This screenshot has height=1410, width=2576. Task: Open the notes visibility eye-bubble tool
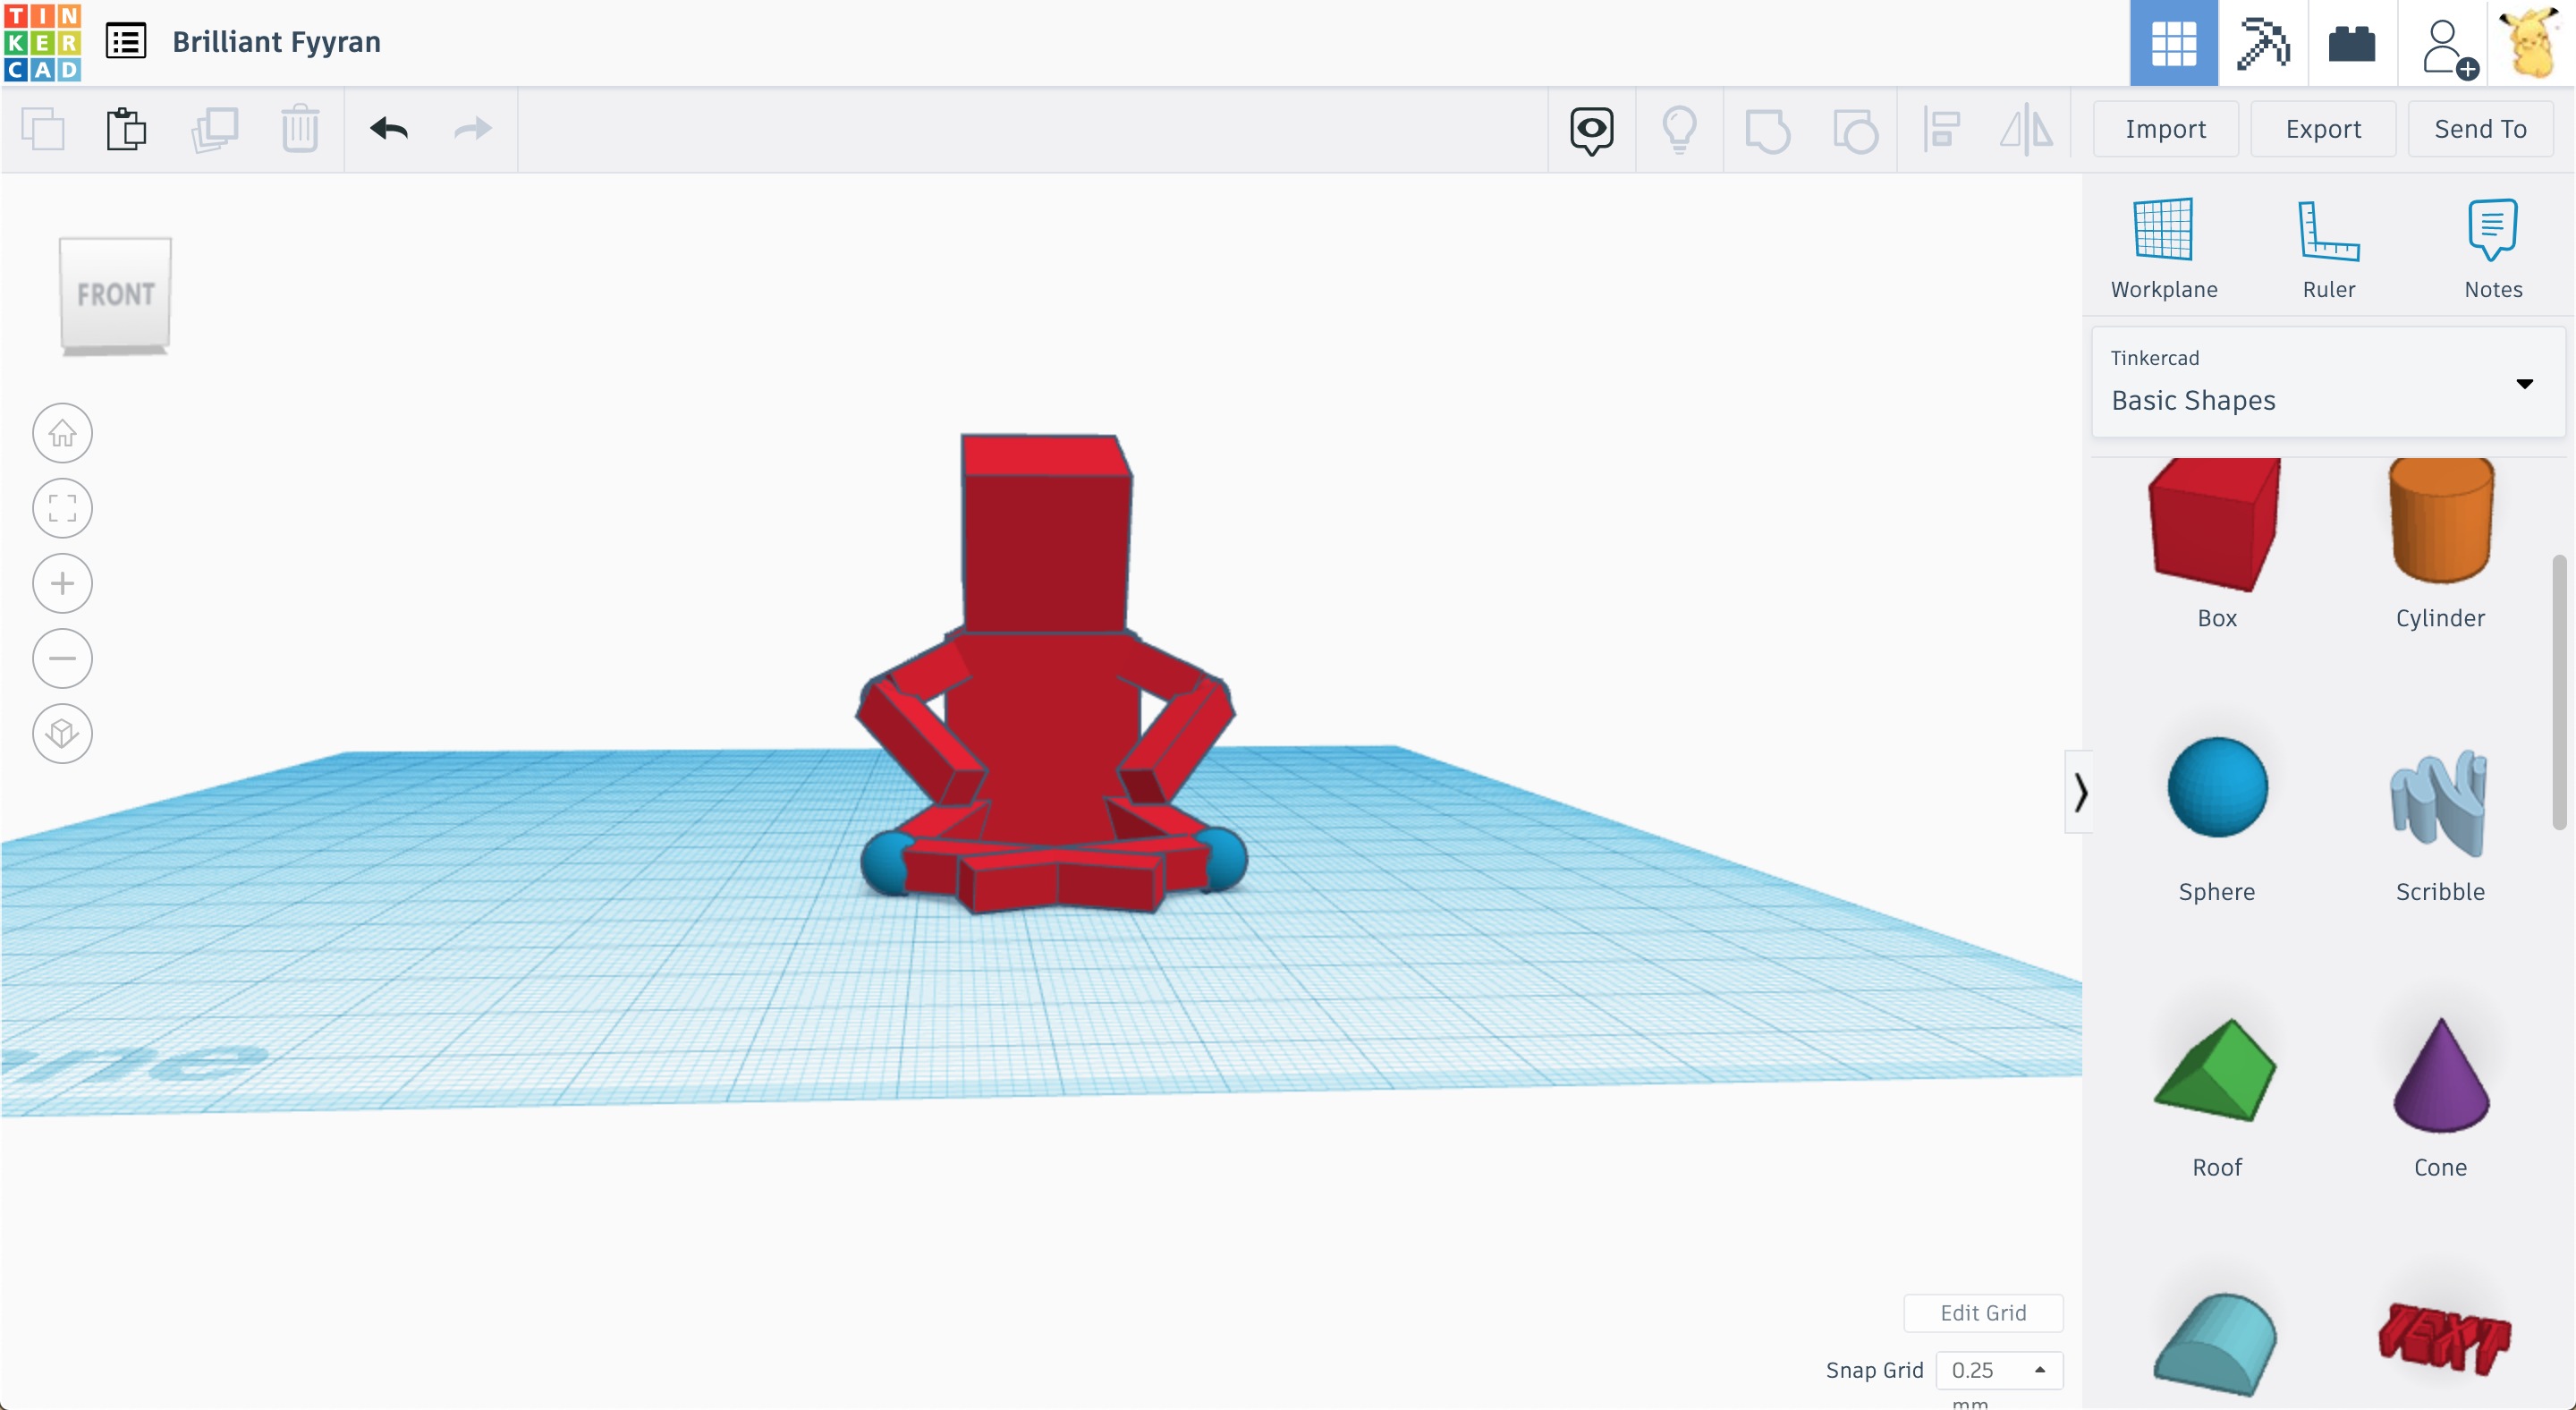point(1592,130)
